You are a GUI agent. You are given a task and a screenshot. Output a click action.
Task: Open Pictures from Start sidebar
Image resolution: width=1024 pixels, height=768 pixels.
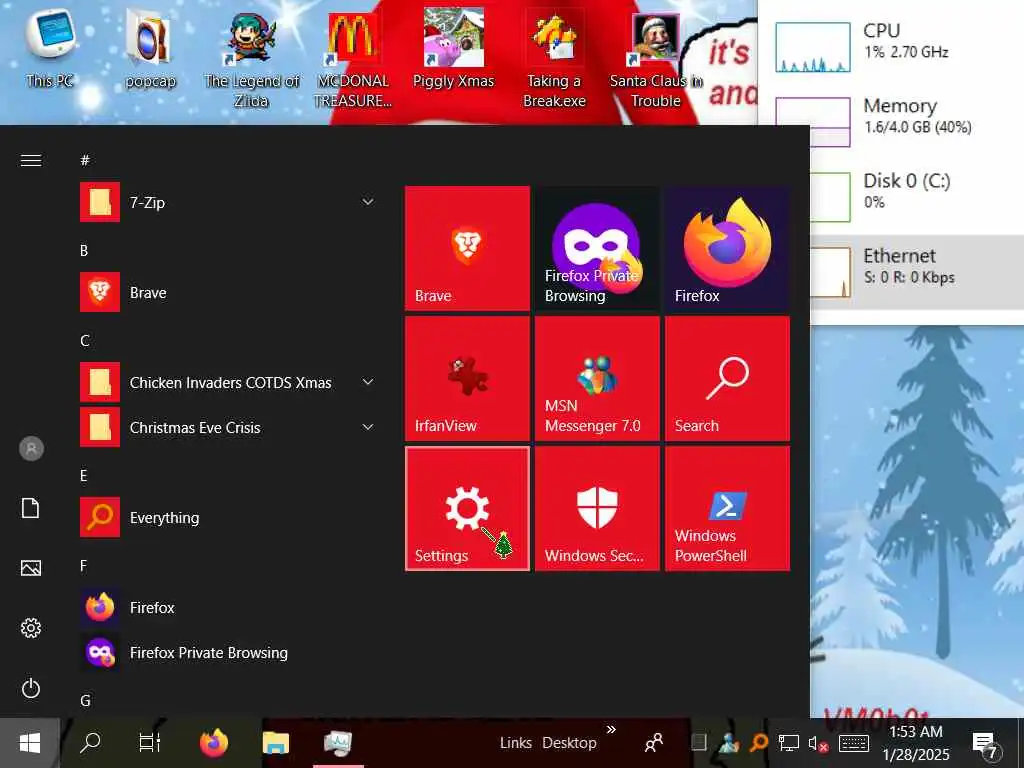[31, 568]
